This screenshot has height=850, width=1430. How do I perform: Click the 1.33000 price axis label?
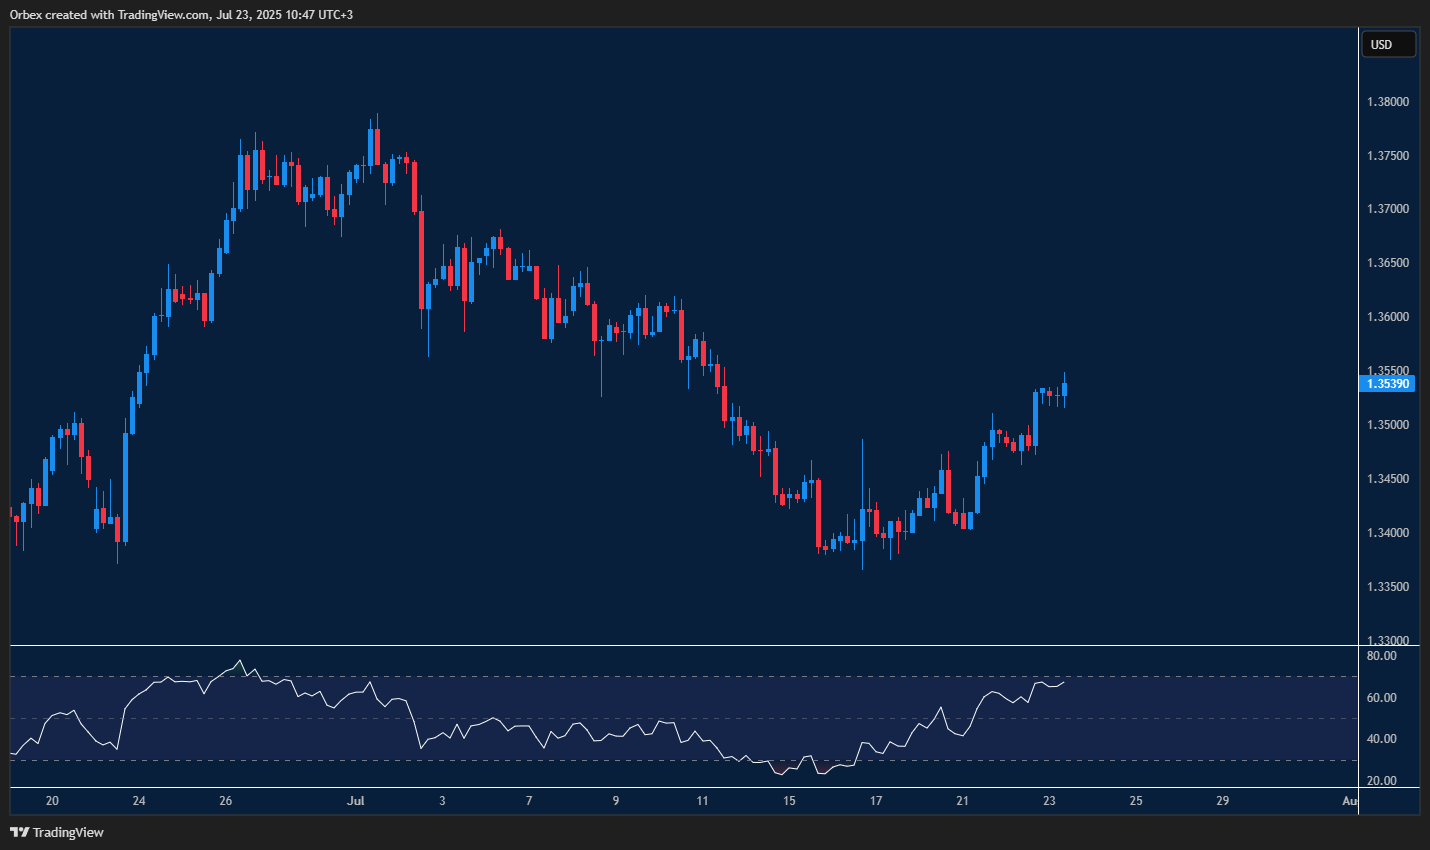[1389, 640]
